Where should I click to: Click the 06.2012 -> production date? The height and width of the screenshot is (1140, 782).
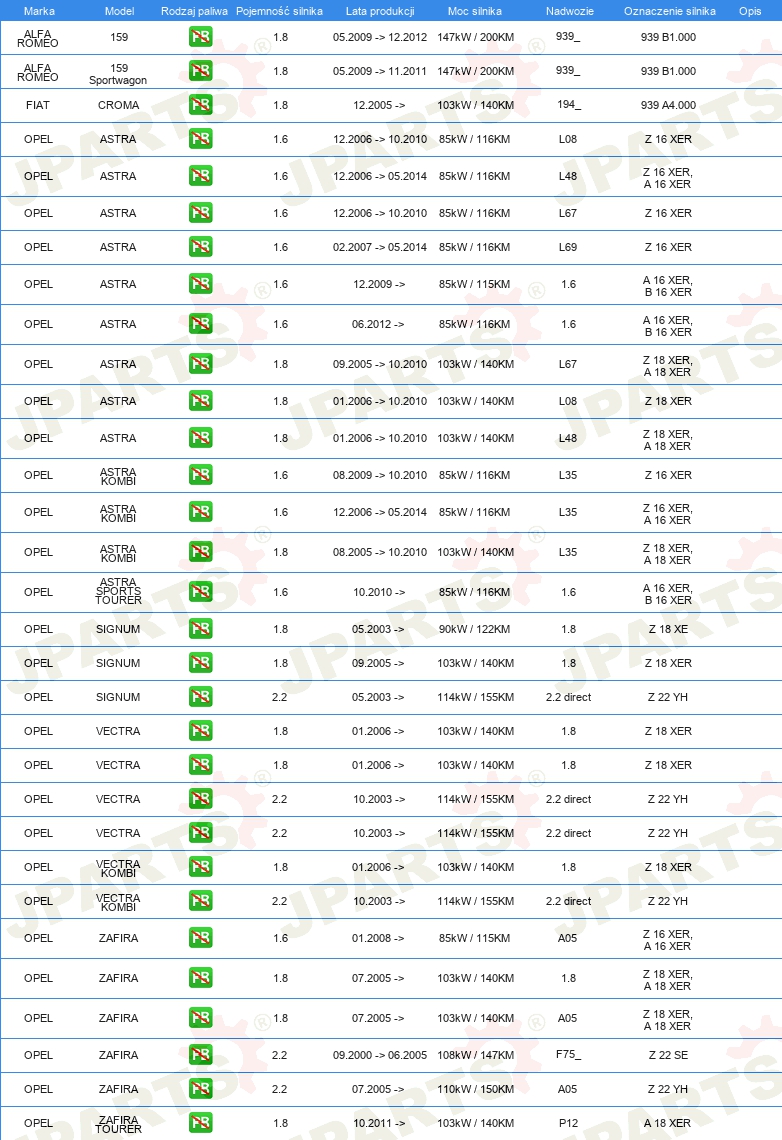(378, 324)
